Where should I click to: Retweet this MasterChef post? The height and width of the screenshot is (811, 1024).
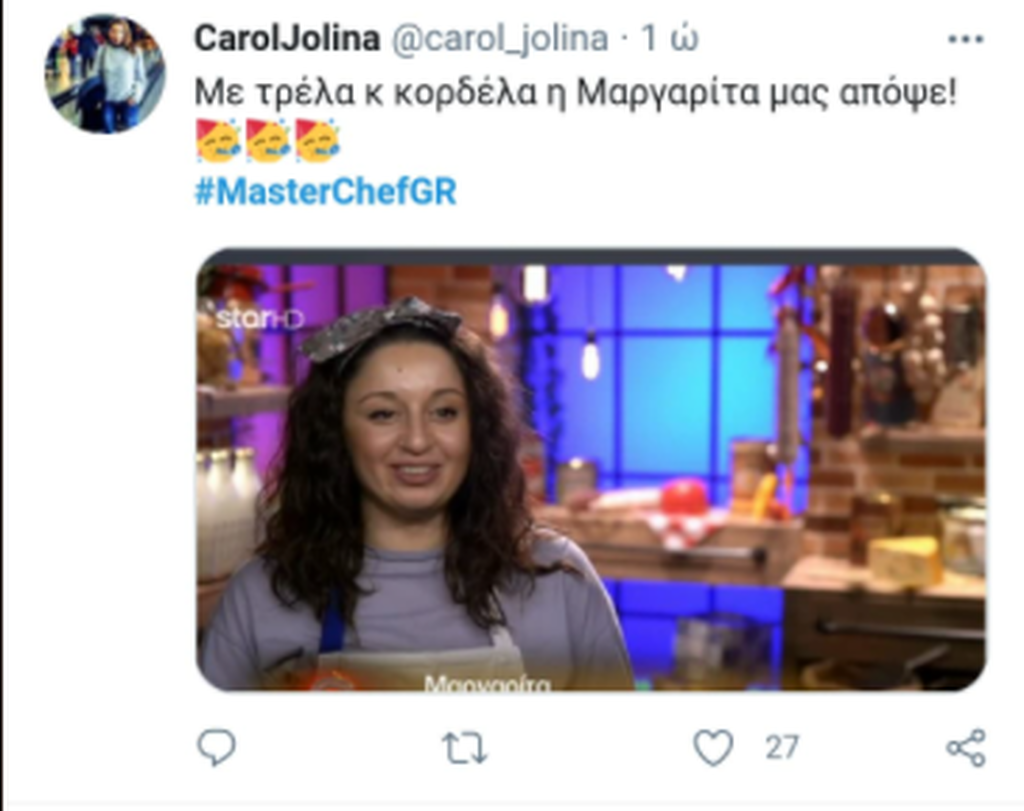coord(464,748)
